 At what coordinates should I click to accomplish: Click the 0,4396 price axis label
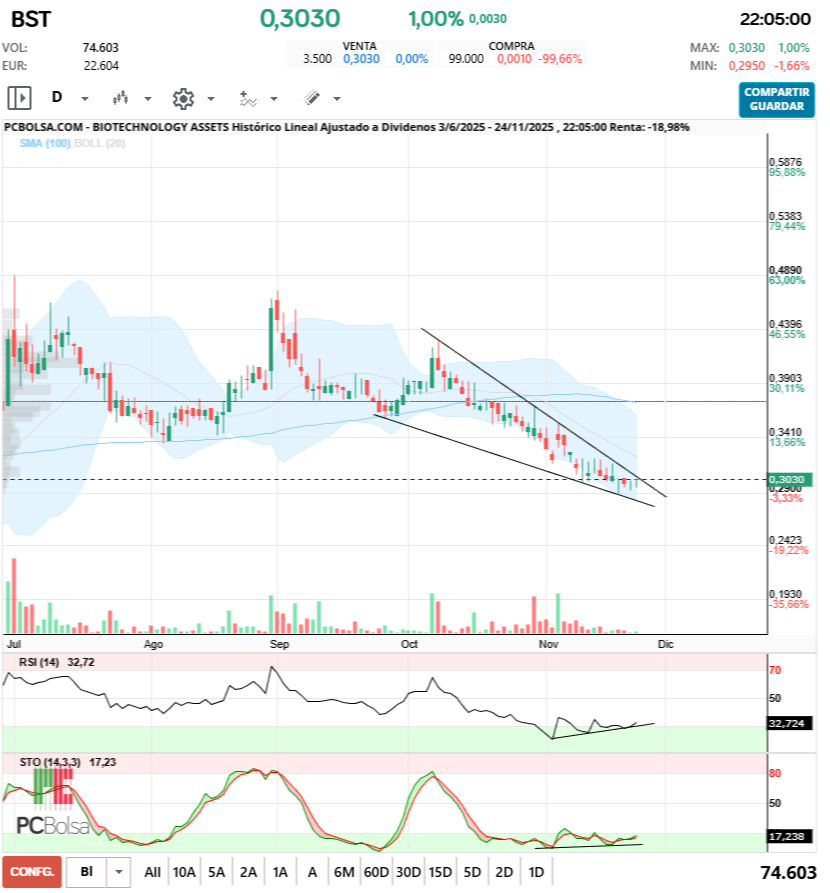[785, 324]
